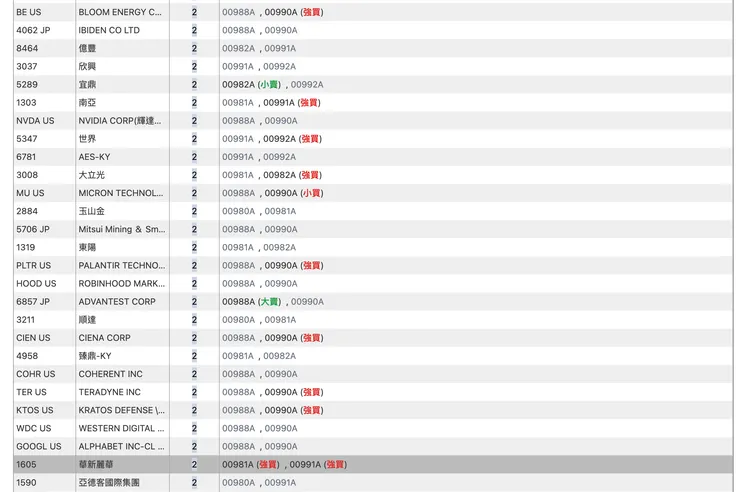
Task: Click the KRATOS DEFENSE name cell
Action: pos(122,410)
